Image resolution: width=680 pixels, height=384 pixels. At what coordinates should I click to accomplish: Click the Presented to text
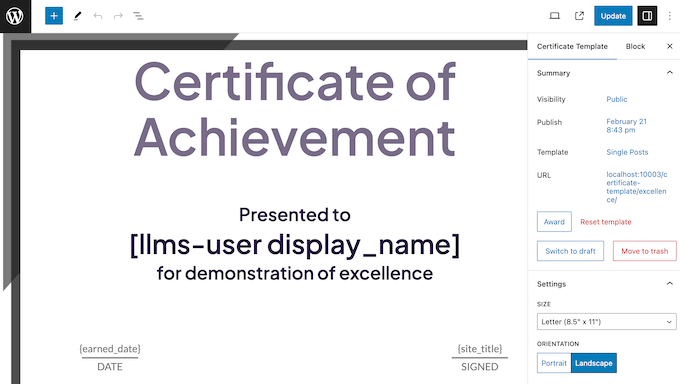click(295, 215)
